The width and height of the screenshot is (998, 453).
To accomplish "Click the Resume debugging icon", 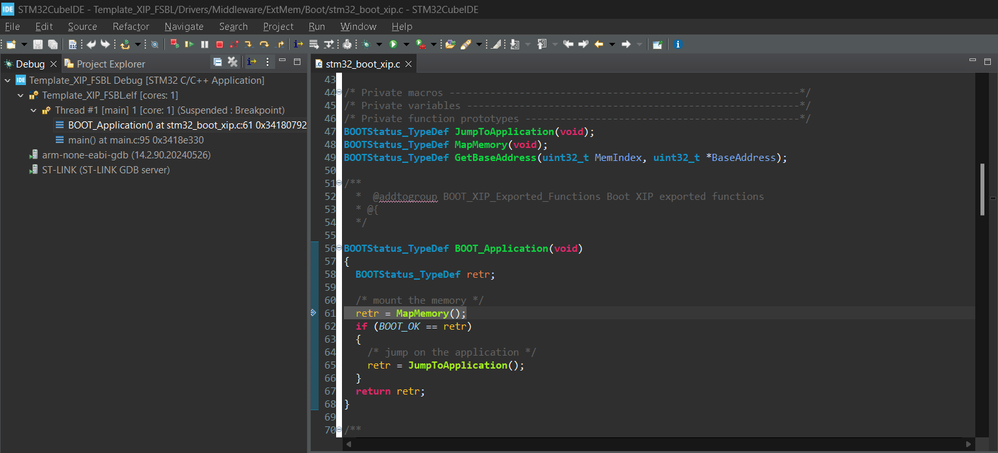I will click(190, 44).
